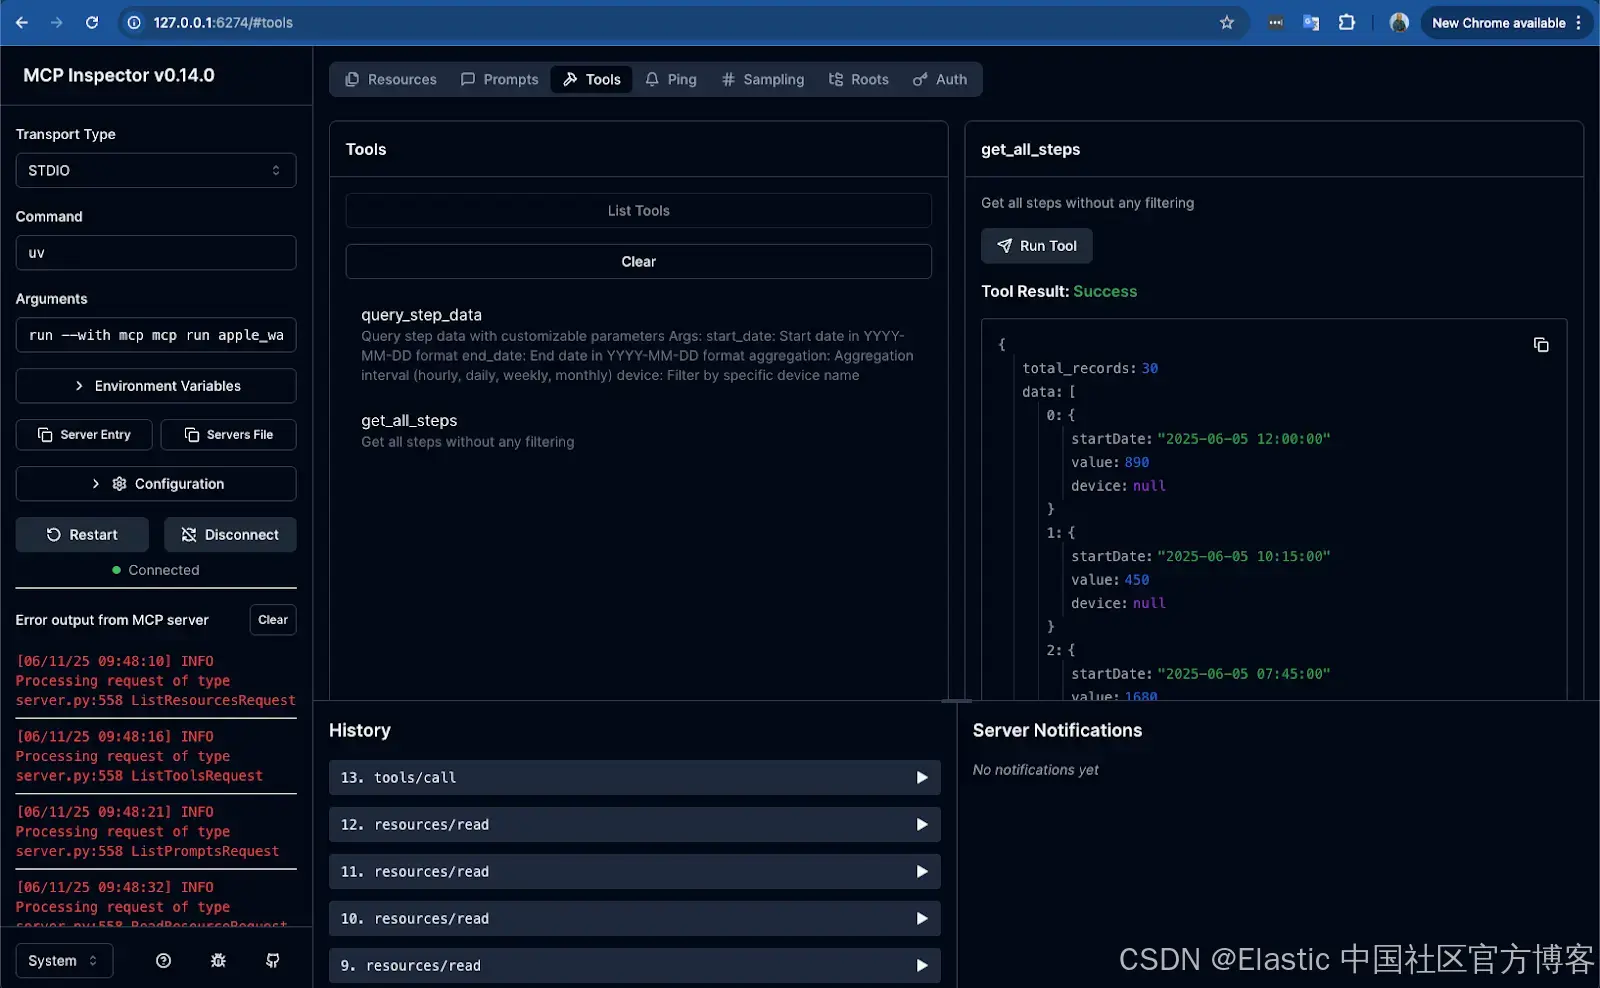The width and height of the screenshot is (1600, 988).
Task: Switch to the Resources tab
Action: (391, 79)
